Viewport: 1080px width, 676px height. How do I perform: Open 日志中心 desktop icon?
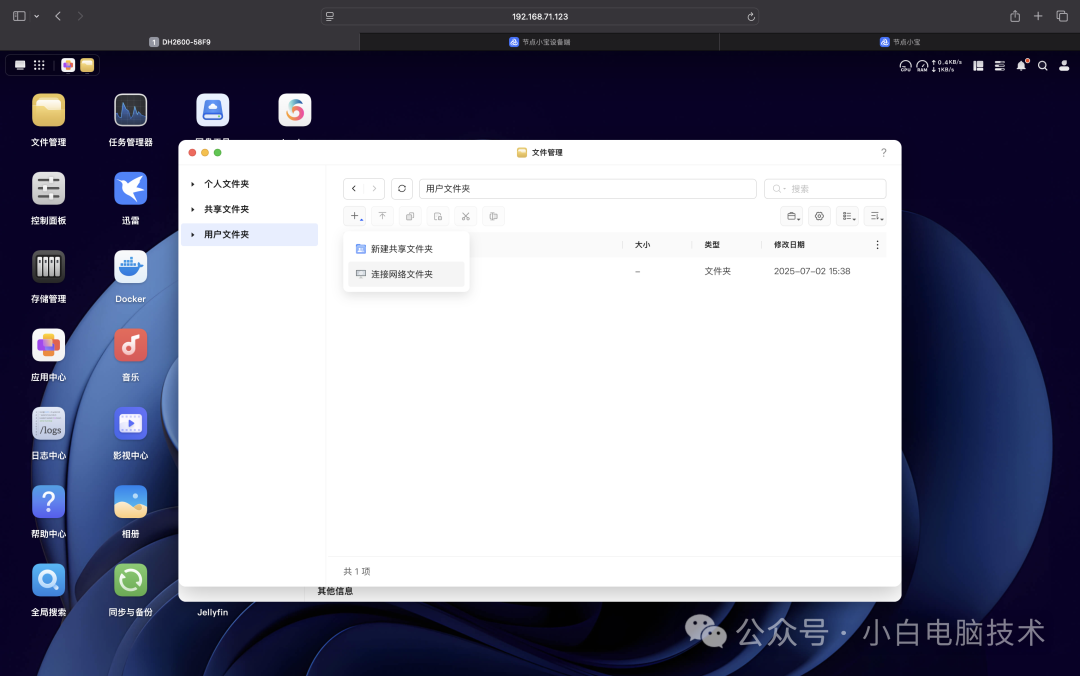click(48, 424)
